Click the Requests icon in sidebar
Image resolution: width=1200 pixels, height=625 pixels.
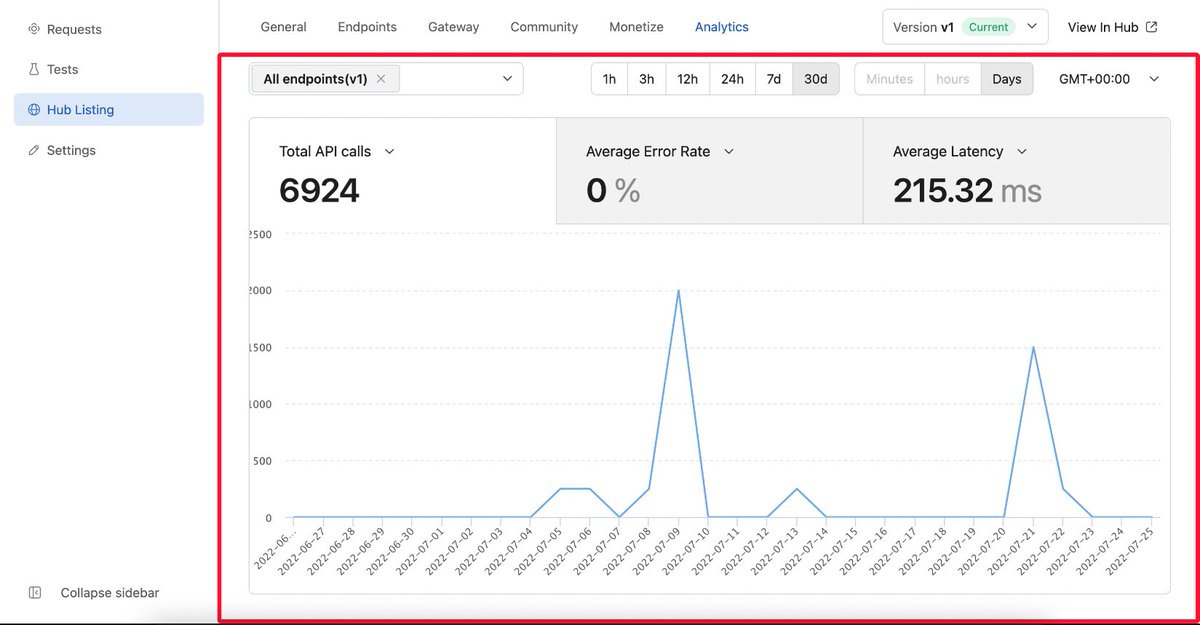click(34, 30)
